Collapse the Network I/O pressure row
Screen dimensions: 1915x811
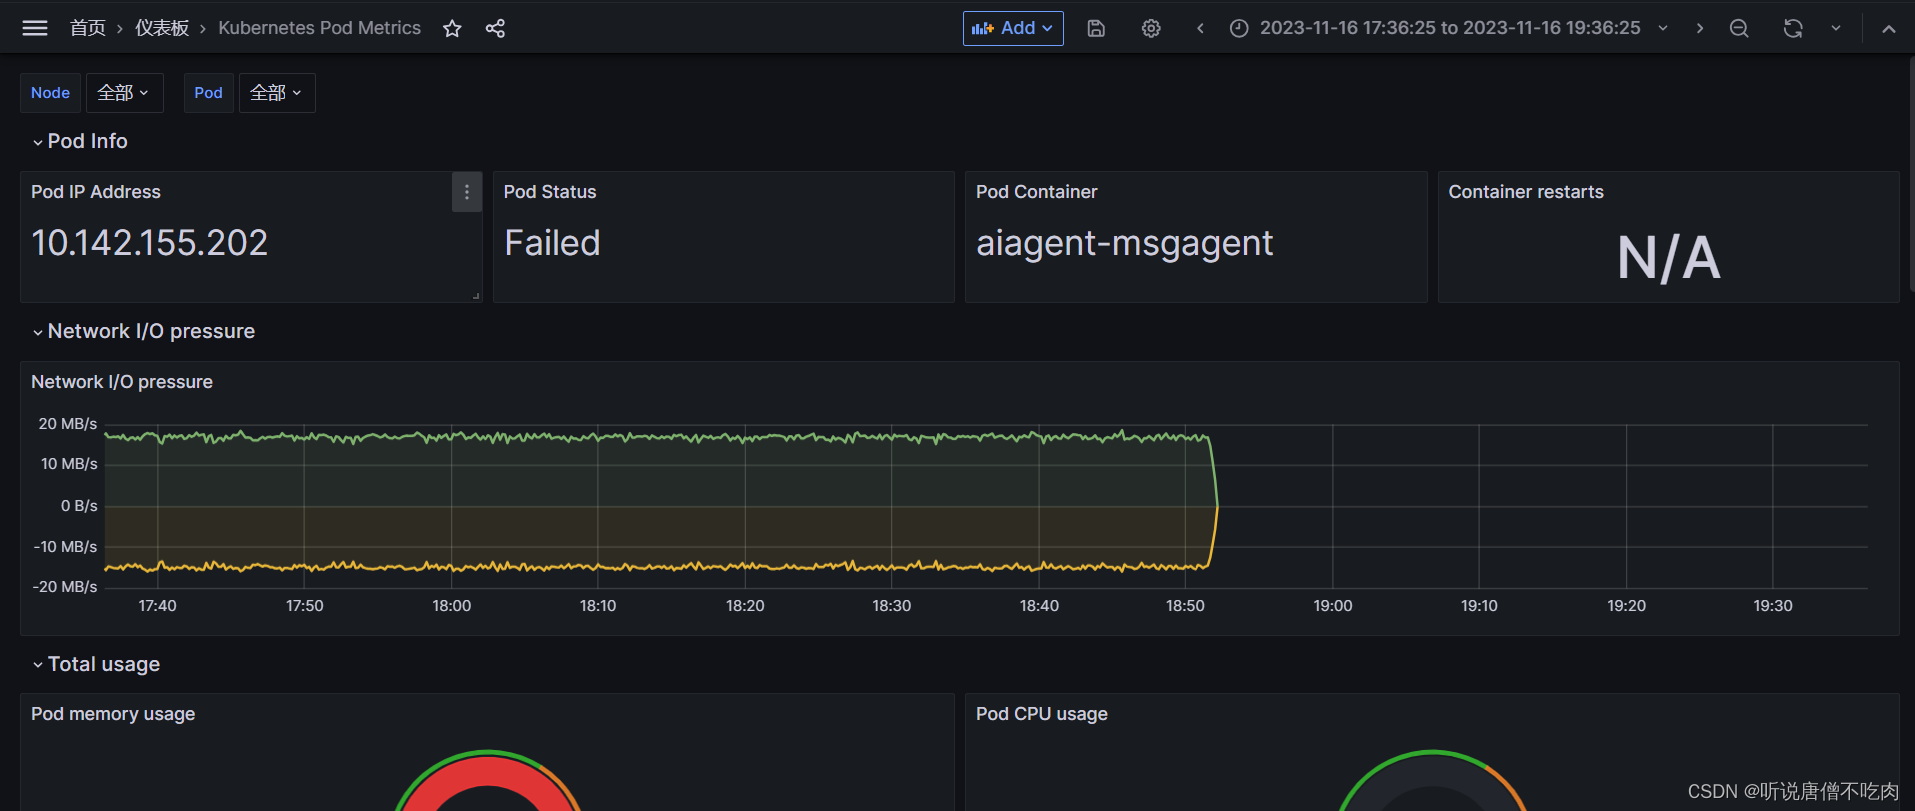143,331
